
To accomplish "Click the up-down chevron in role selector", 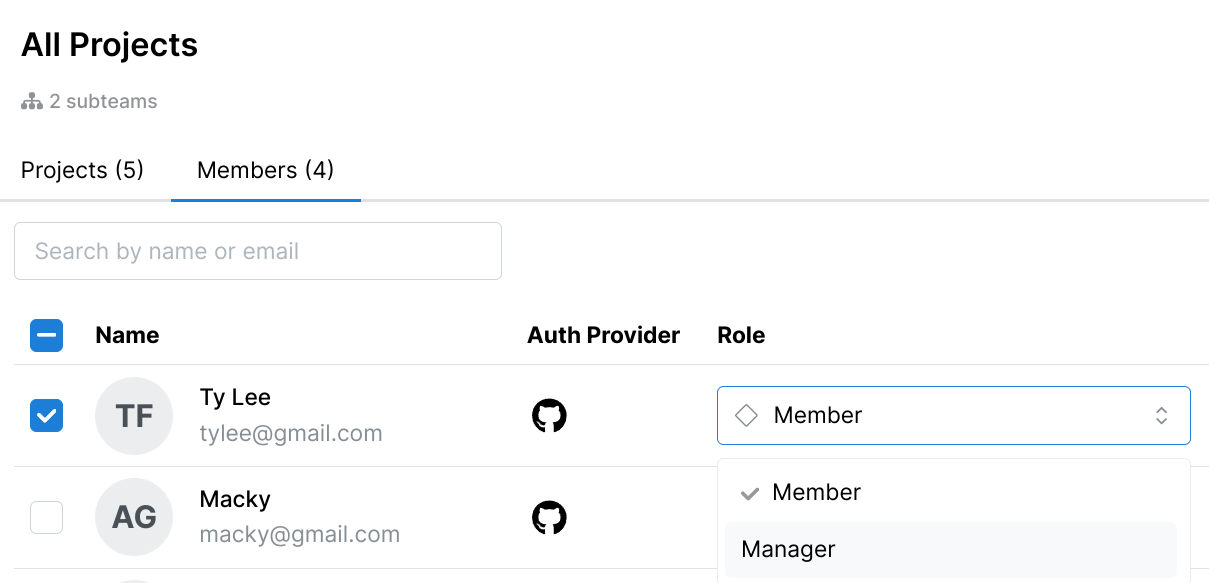I will (x=1161, y=415).
